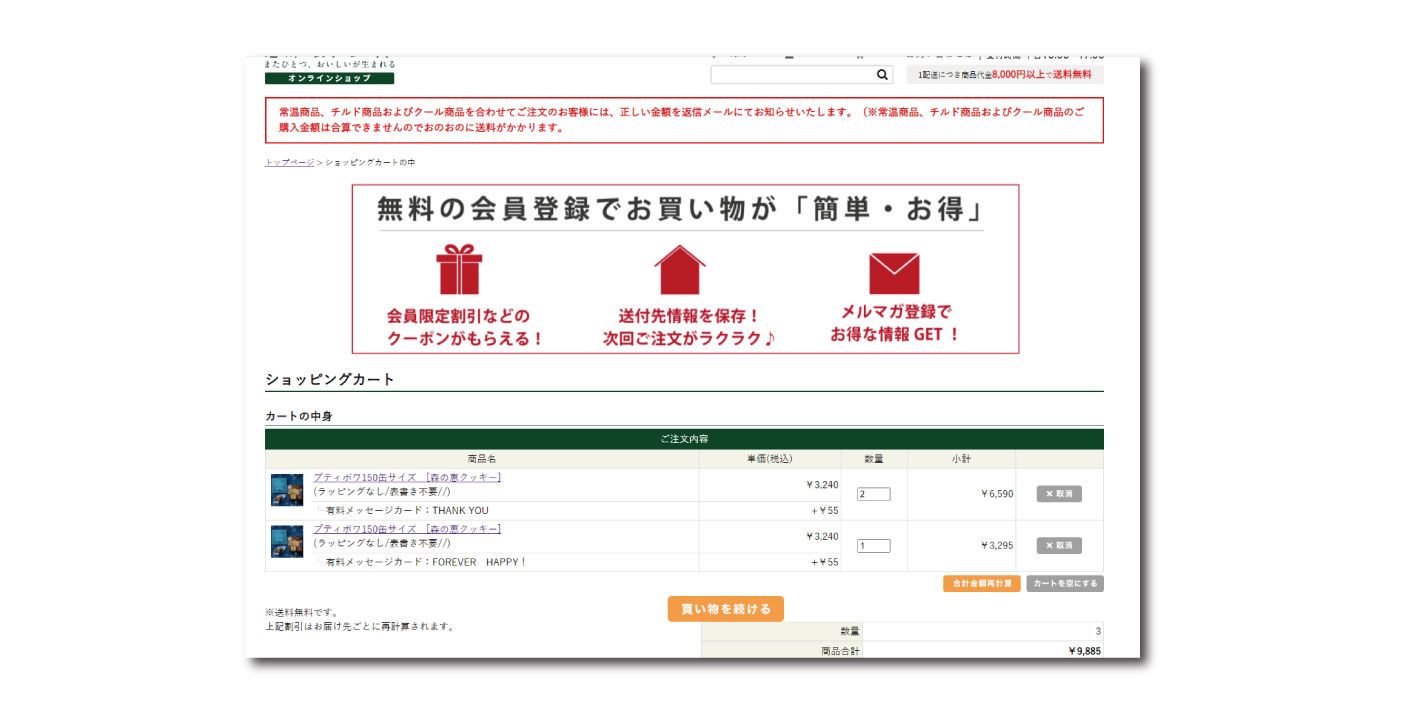This screenshot has height=727, width=1414.
Task: Click the ご注文内容 table header
Action: click(684, 439)
